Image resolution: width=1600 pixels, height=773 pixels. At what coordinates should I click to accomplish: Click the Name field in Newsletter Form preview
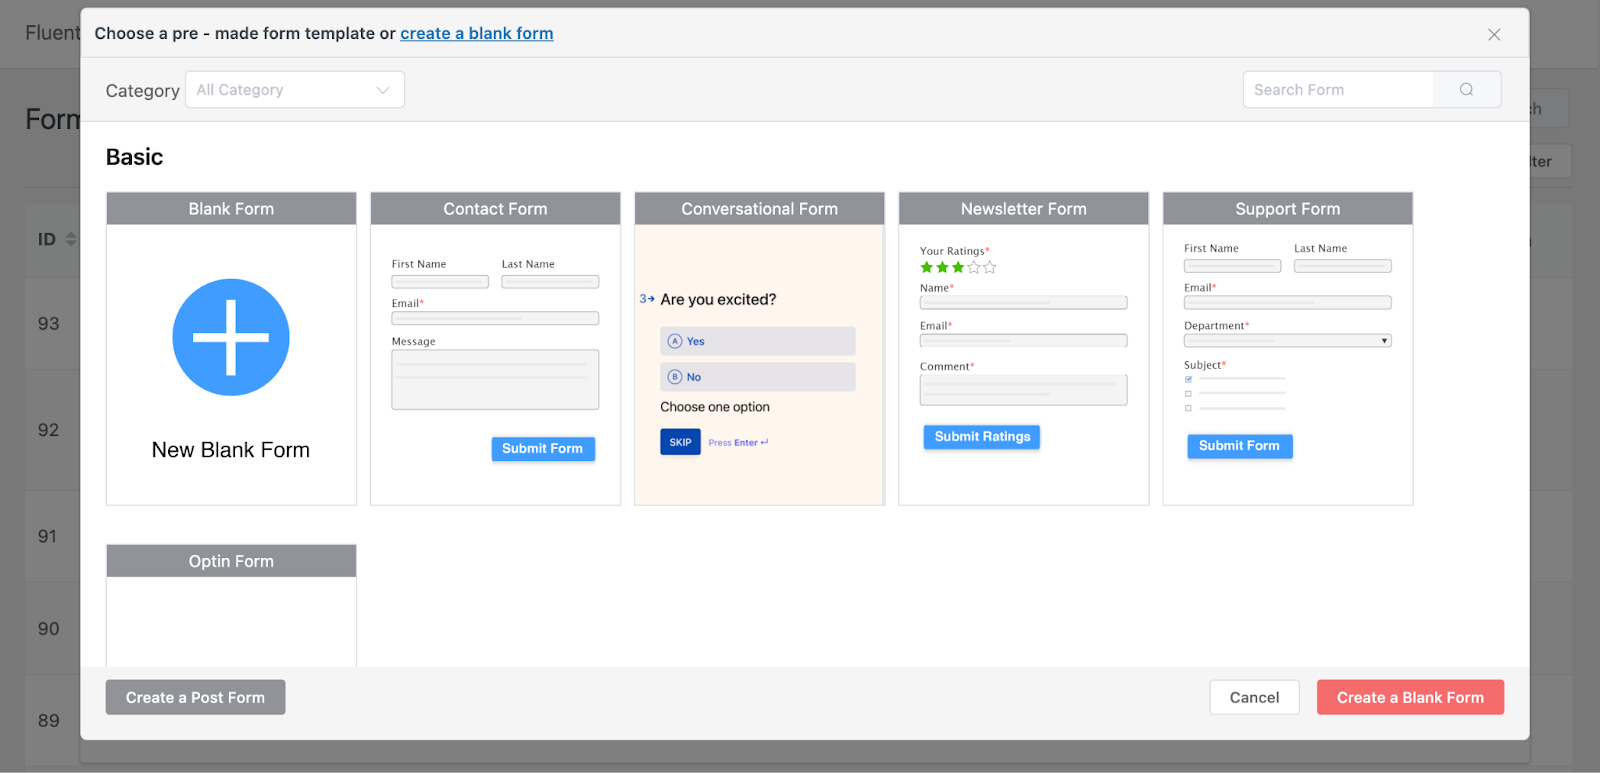click(x=1023, y=302)
